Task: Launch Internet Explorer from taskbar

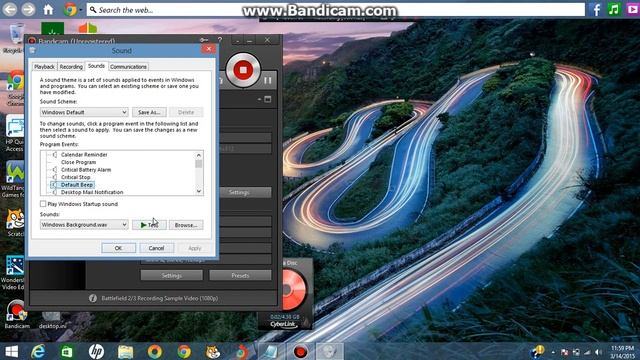Action: coord(38,351)
